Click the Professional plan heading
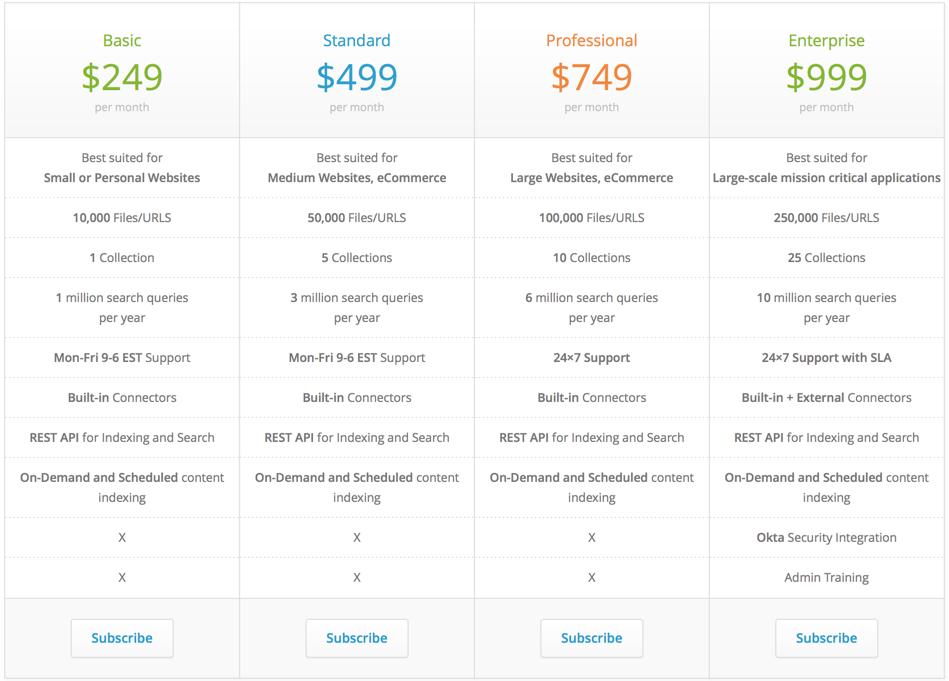This screenshot has width=949, height=681. pyautogui.click(x=592, y=41)
